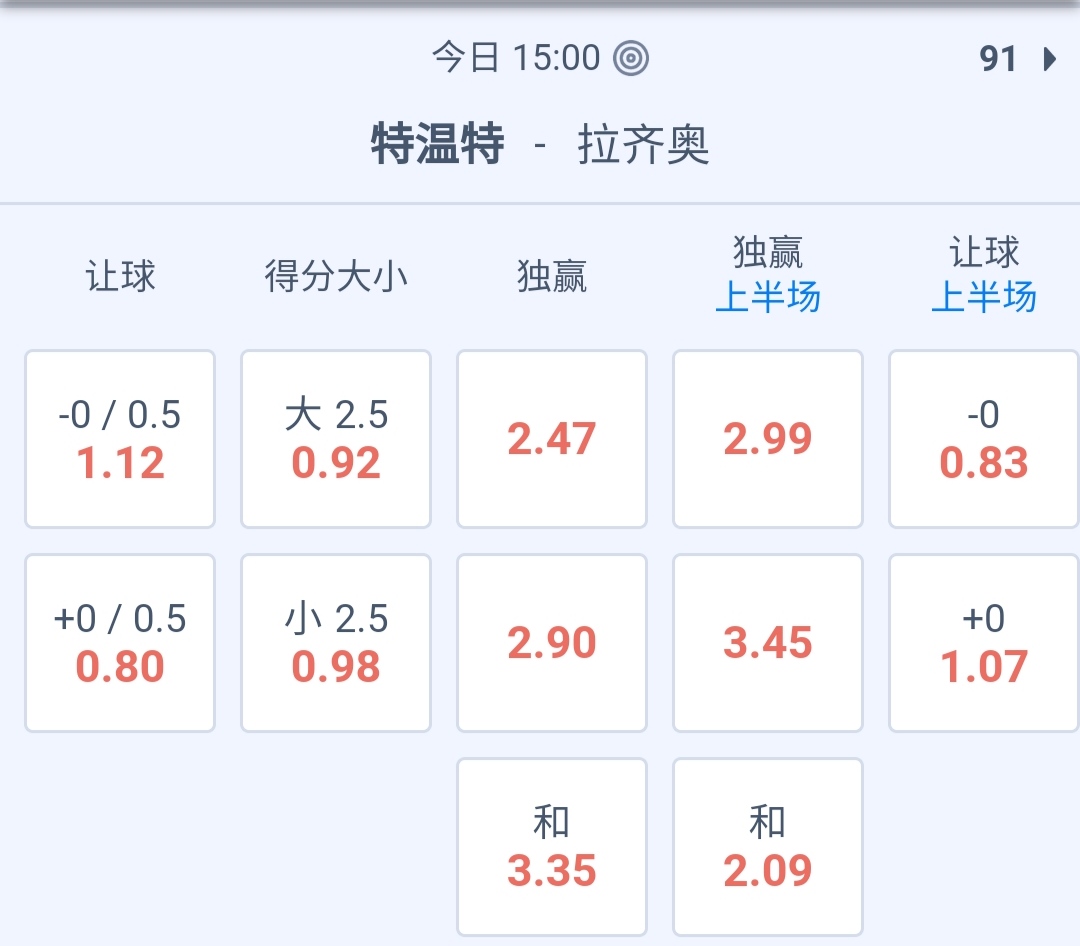Tap the 今日 15:00 match time
The height and width of the screenshot is (946, 1080).
[x=516, y=58]
